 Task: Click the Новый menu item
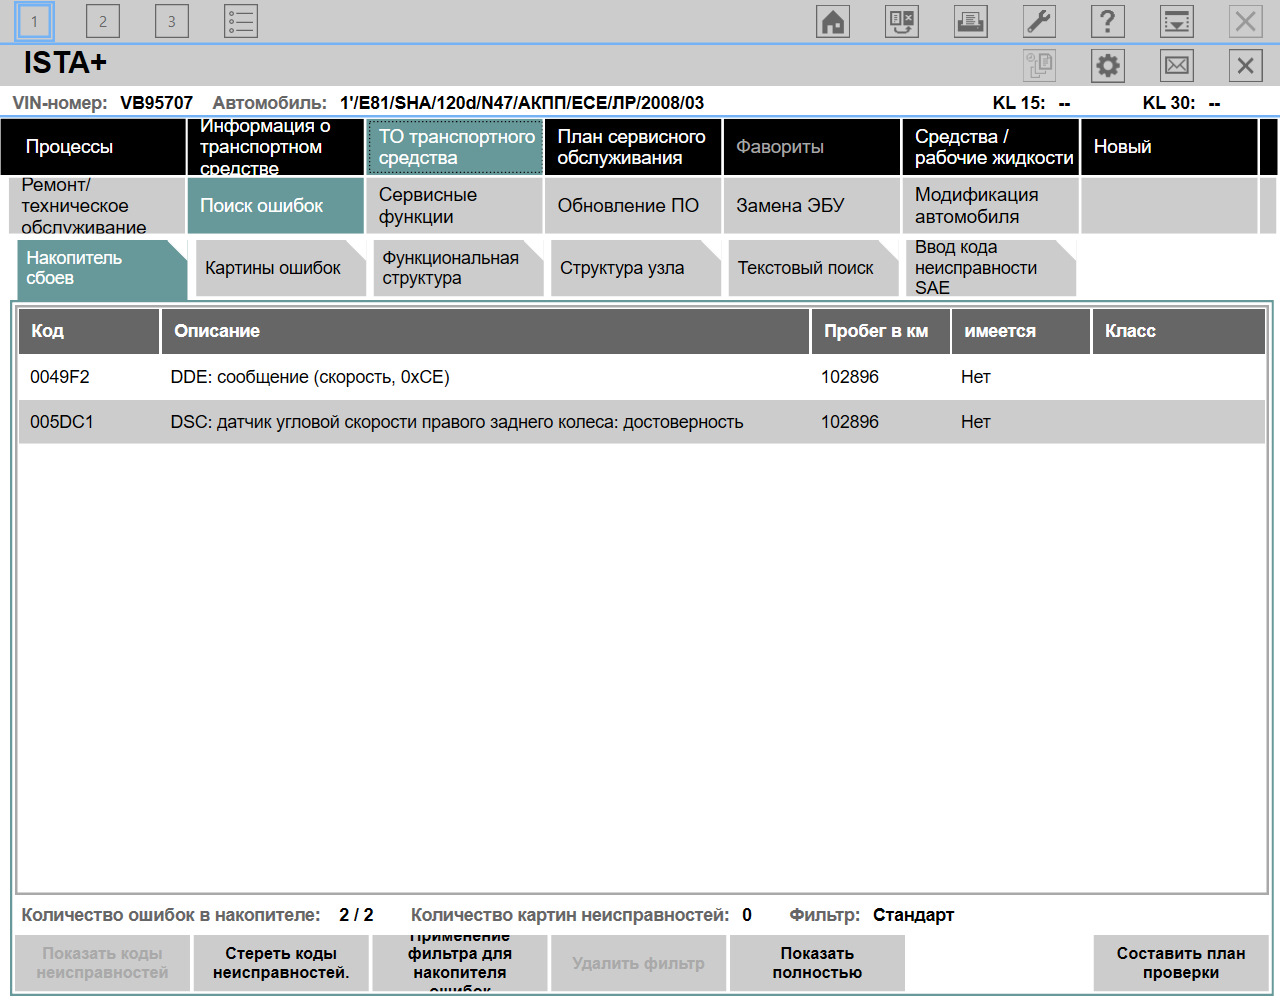pos(1169,147)
